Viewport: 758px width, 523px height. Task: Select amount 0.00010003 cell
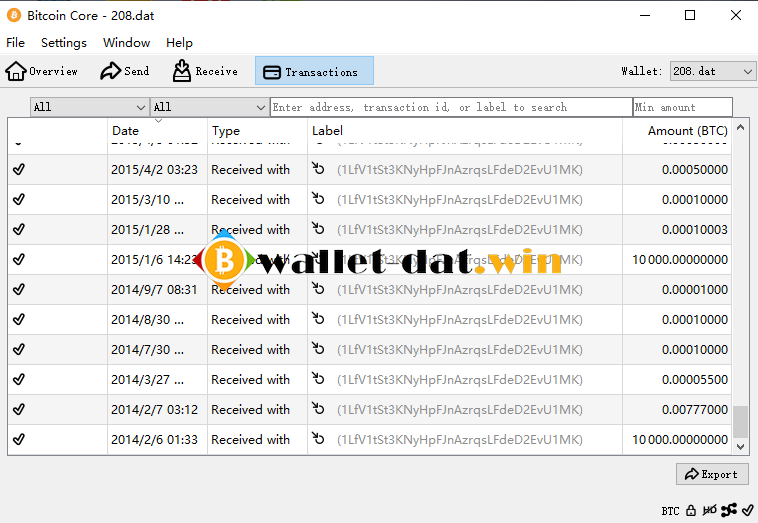click(677, 230)
